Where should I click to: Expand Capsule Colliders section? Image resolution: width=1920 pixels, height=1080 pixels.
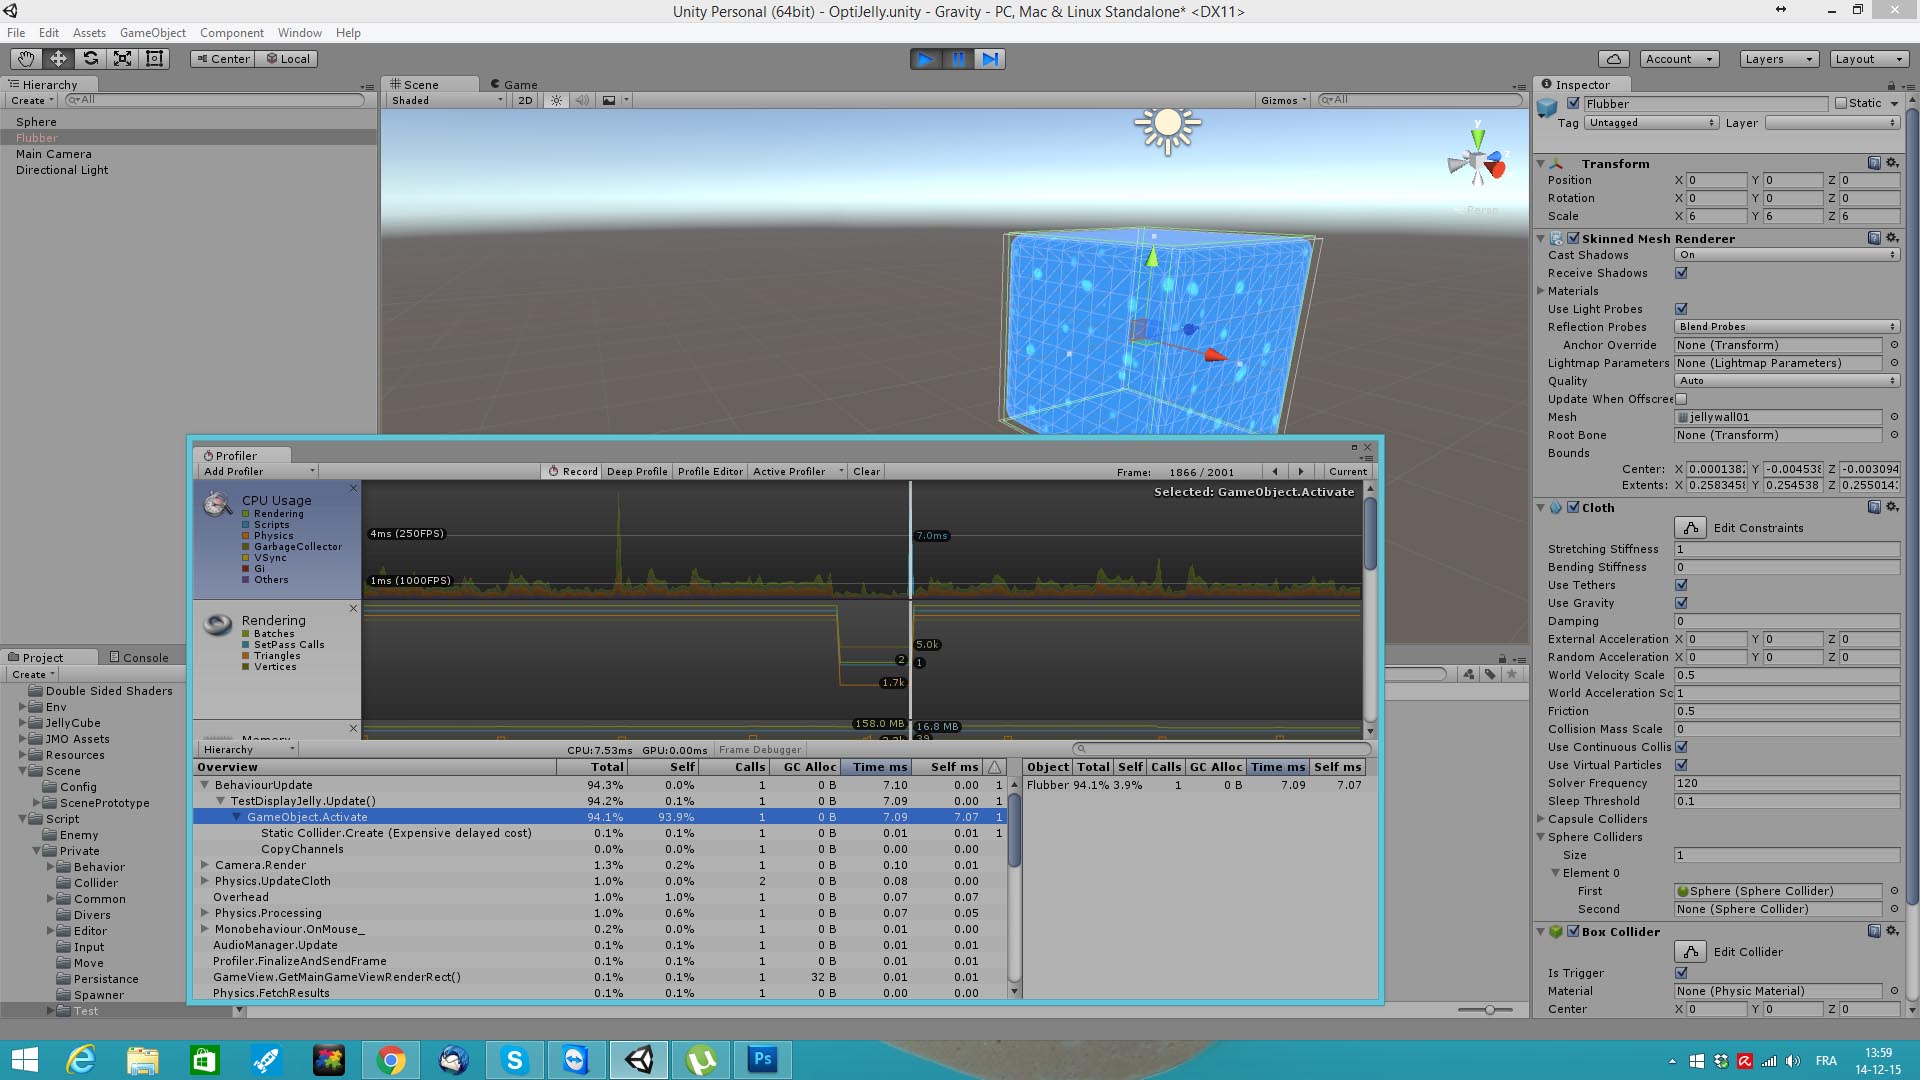coord(1541,819)
